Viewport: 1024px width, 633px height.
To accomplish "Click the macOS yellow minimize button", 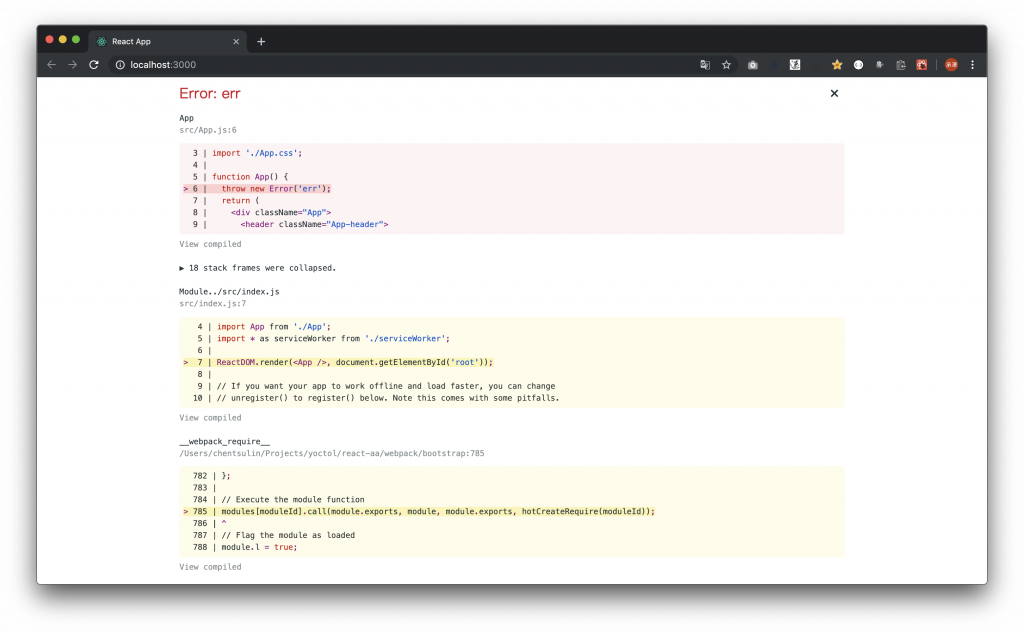I will [x=63, y=40].
